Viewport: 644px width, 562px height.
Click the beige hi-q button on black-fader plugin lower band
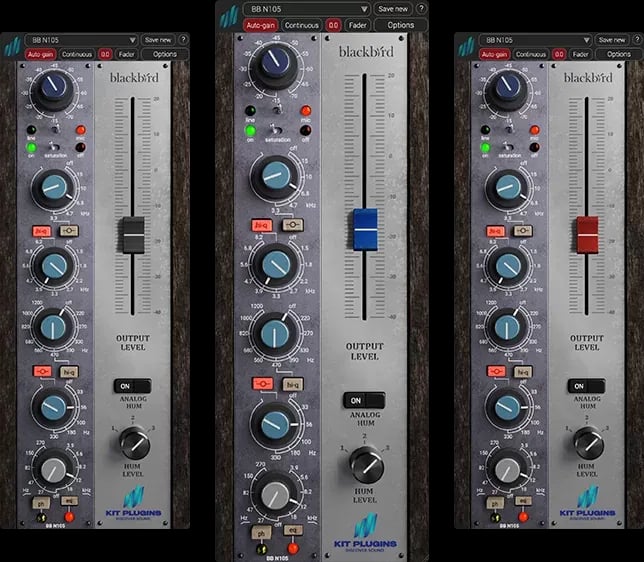(x=69, y=372)
